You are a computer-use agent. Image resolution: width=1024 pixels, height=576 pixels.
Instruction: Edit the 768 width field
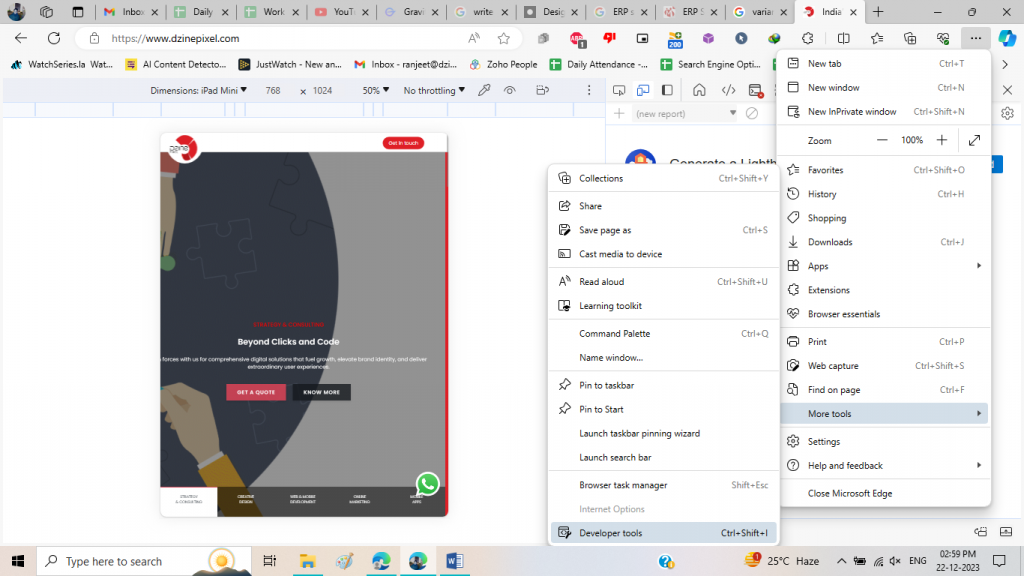273,90
